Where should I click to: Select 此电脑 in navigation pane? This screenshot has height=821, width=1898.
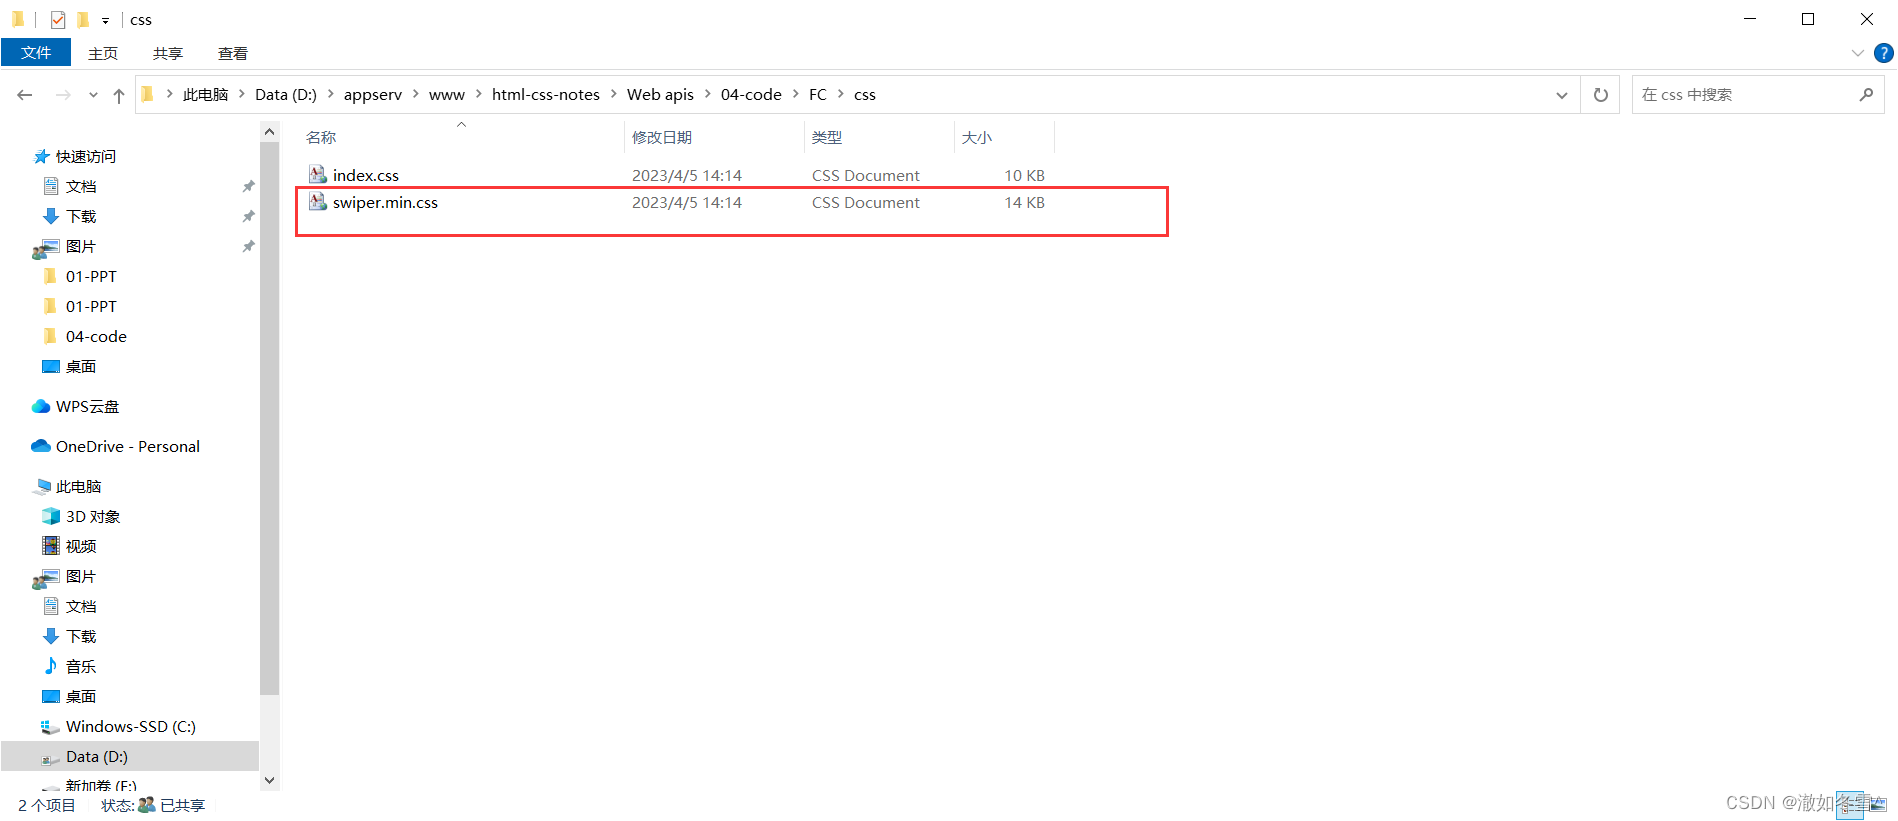[x=78, y=486]
